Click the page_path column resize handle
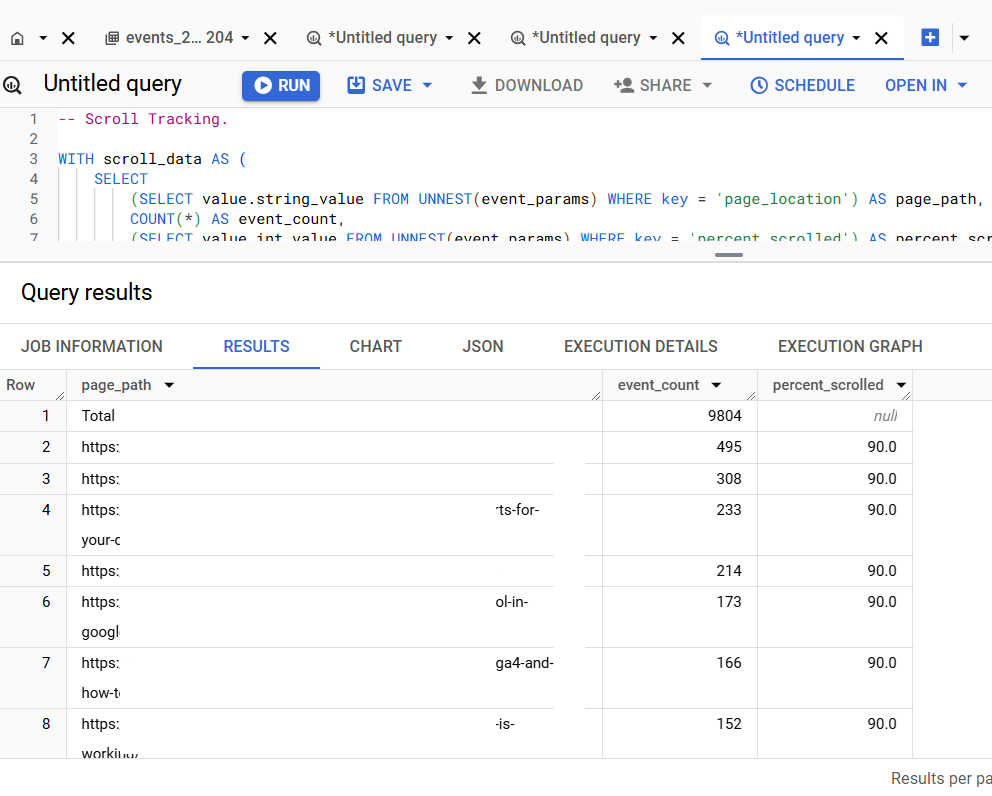Image resolution: width=992 pixels, height=796 pixels. (596, 396)
